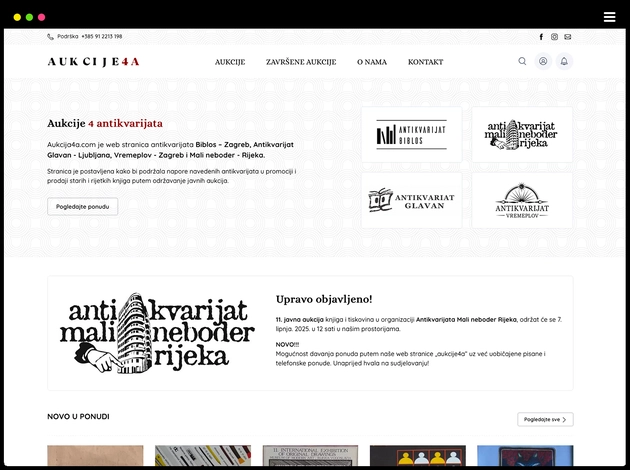Open the blue-framed item thumbnail
The width and height of the screenshot is (630, 470).
tap(525, 456)
